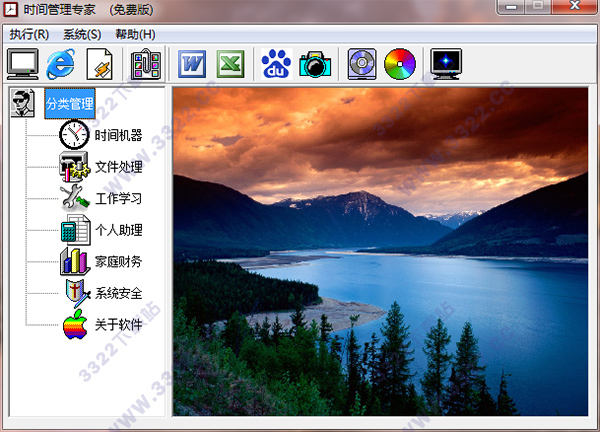Click the document with pencil toolbar icon
Image resolution: width=600 pixels, height=432 pixels.
click(x=99, y=64)
